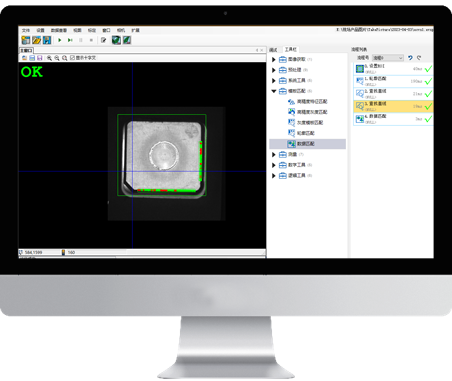This screenshot has height=381, width=452.
Task: Click the open folder icon in main toolbar
Action: point(36,40)
